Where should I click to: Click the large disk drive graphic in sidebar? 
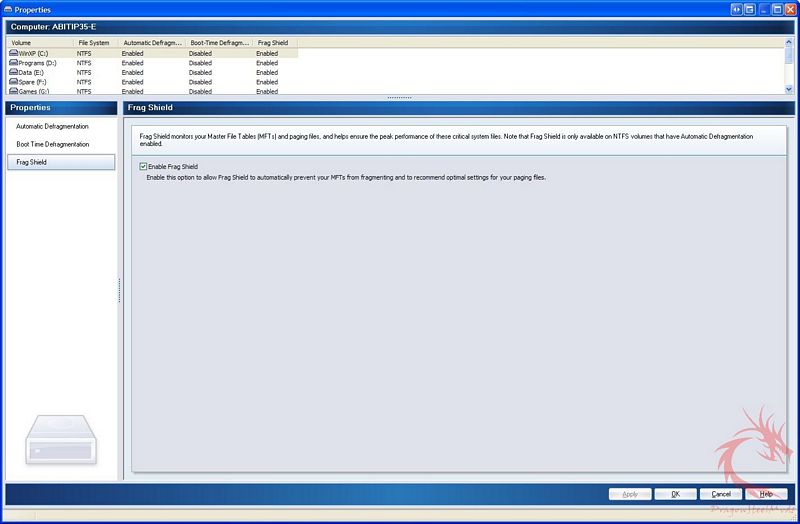pos(60,440)
